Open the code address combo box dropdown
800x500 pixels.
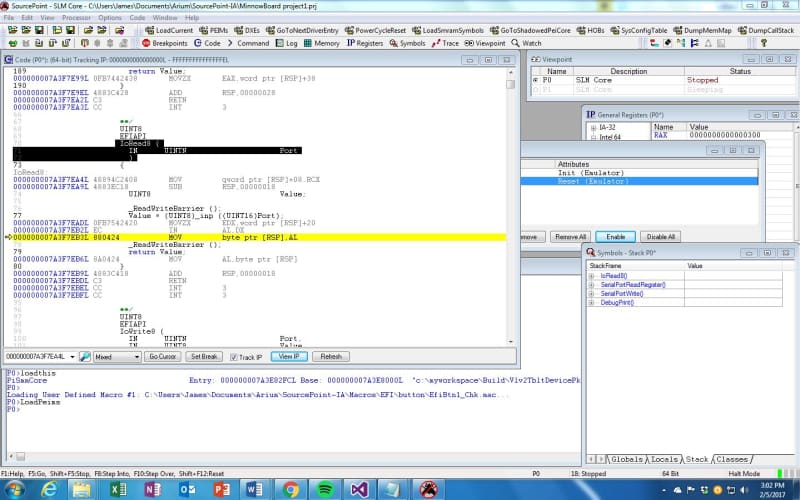[72, 357]
